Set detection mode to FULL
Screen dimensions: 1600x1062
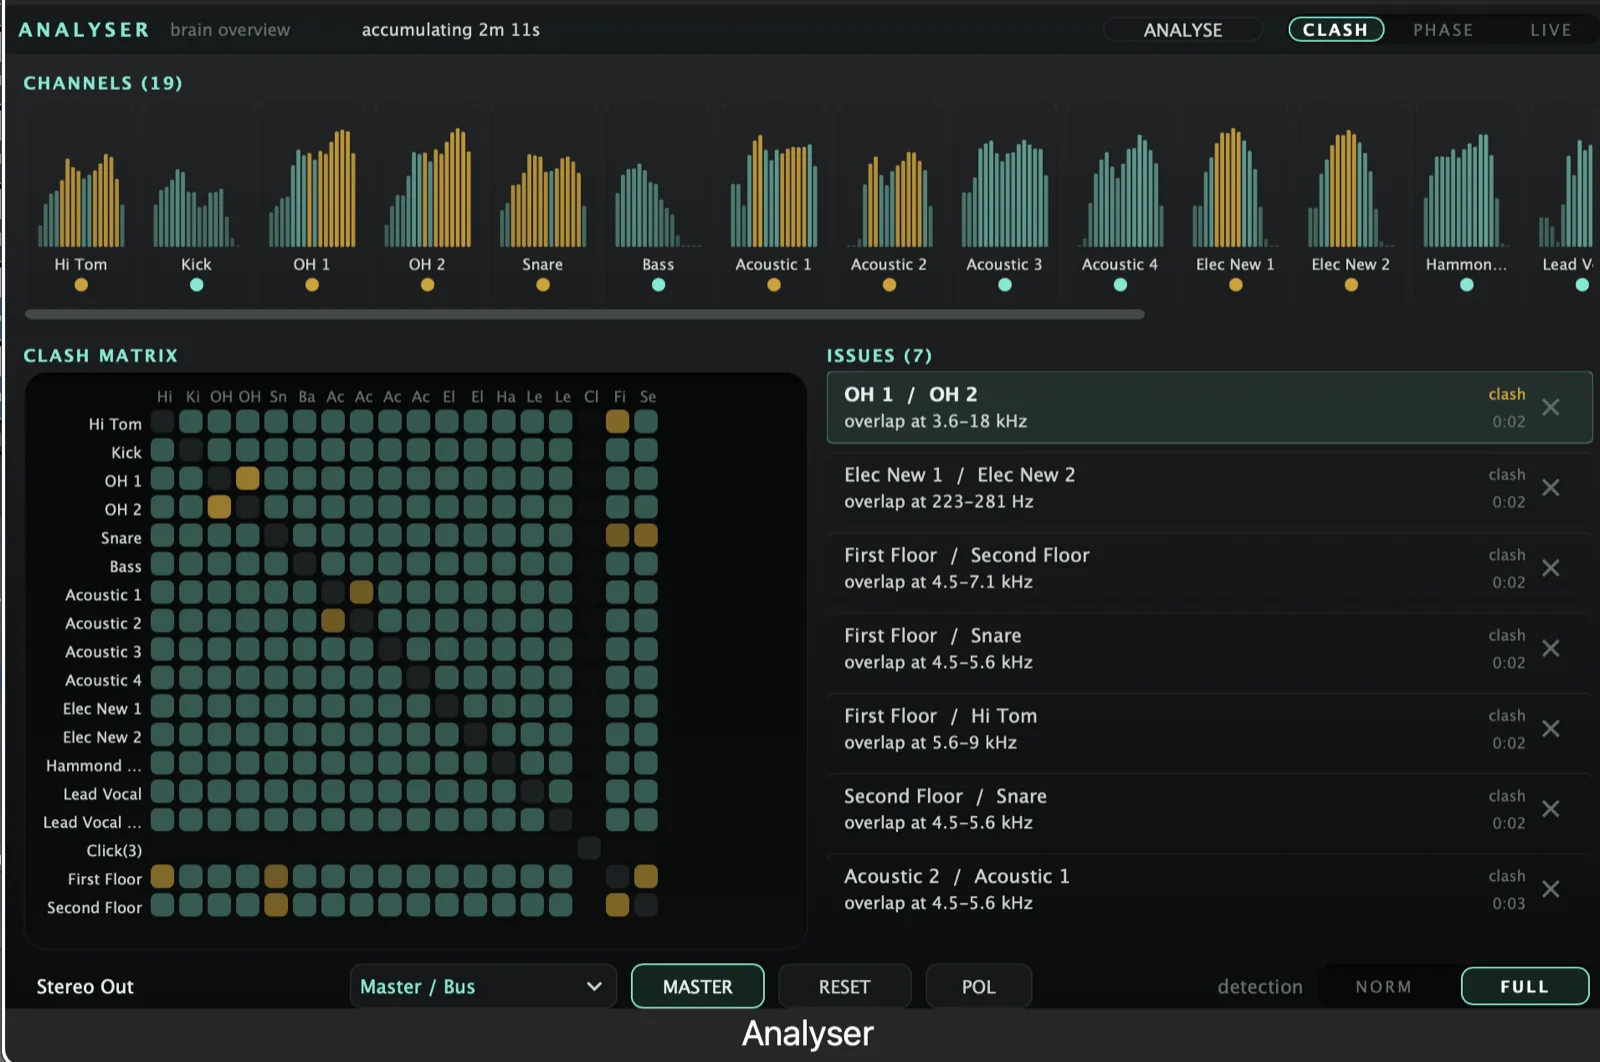tap(1524, 986)
